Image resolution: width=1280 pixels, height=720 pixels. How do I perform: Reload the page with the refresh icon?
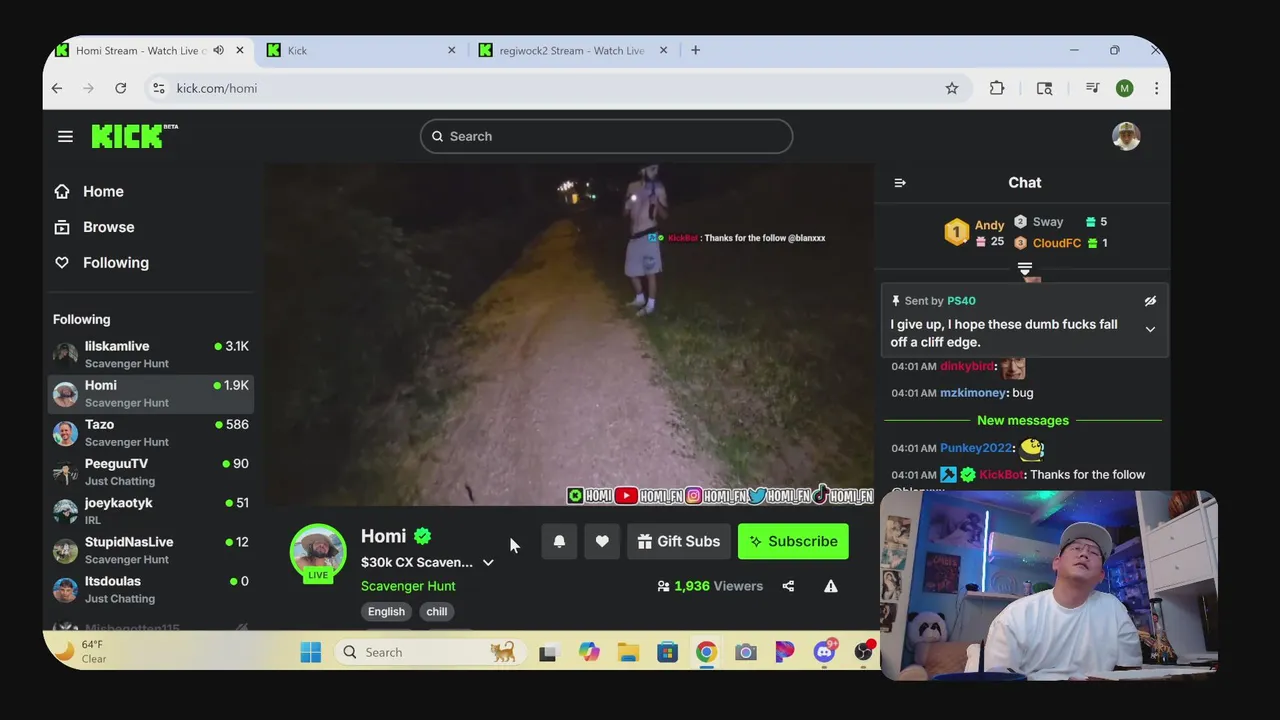click(x=121, y=88)
